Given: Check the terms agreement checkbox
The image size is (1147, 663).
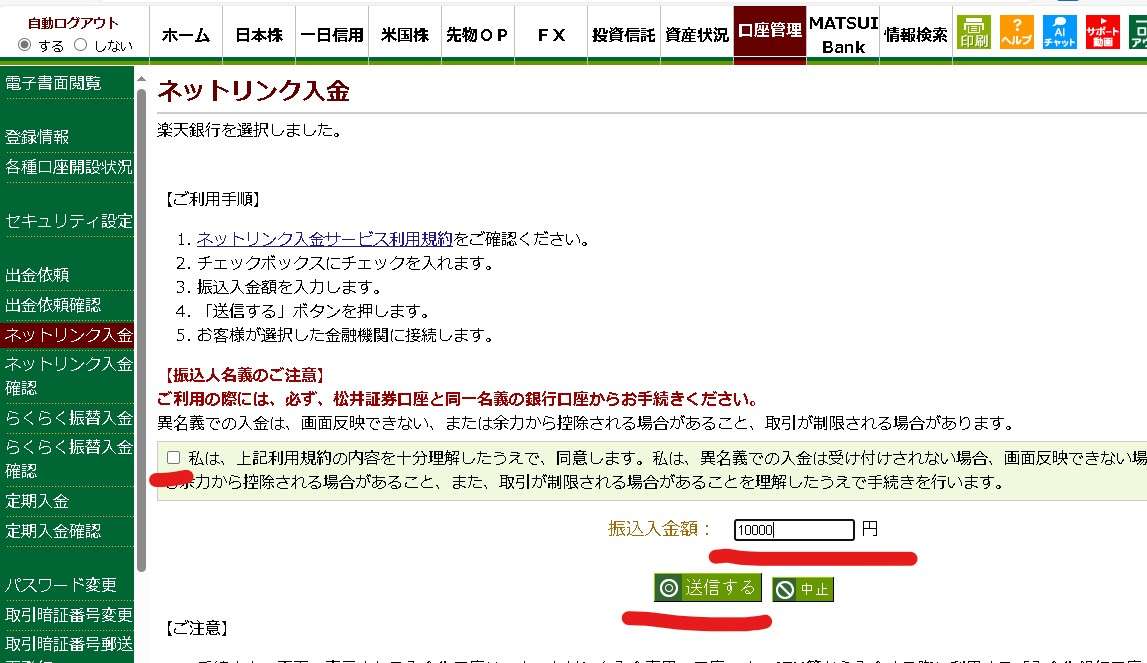Looking at the screenshot, I should click(x=173, y=457).
